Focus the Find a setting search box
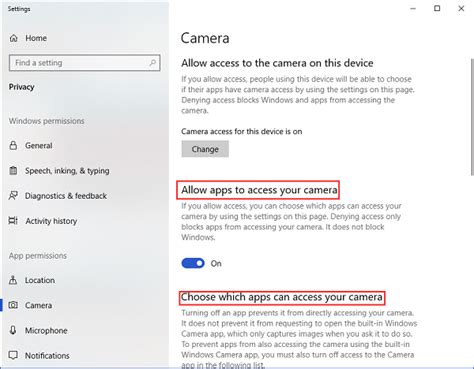The width and height of the screenshot is (474, 369). (x=85, y=63)
